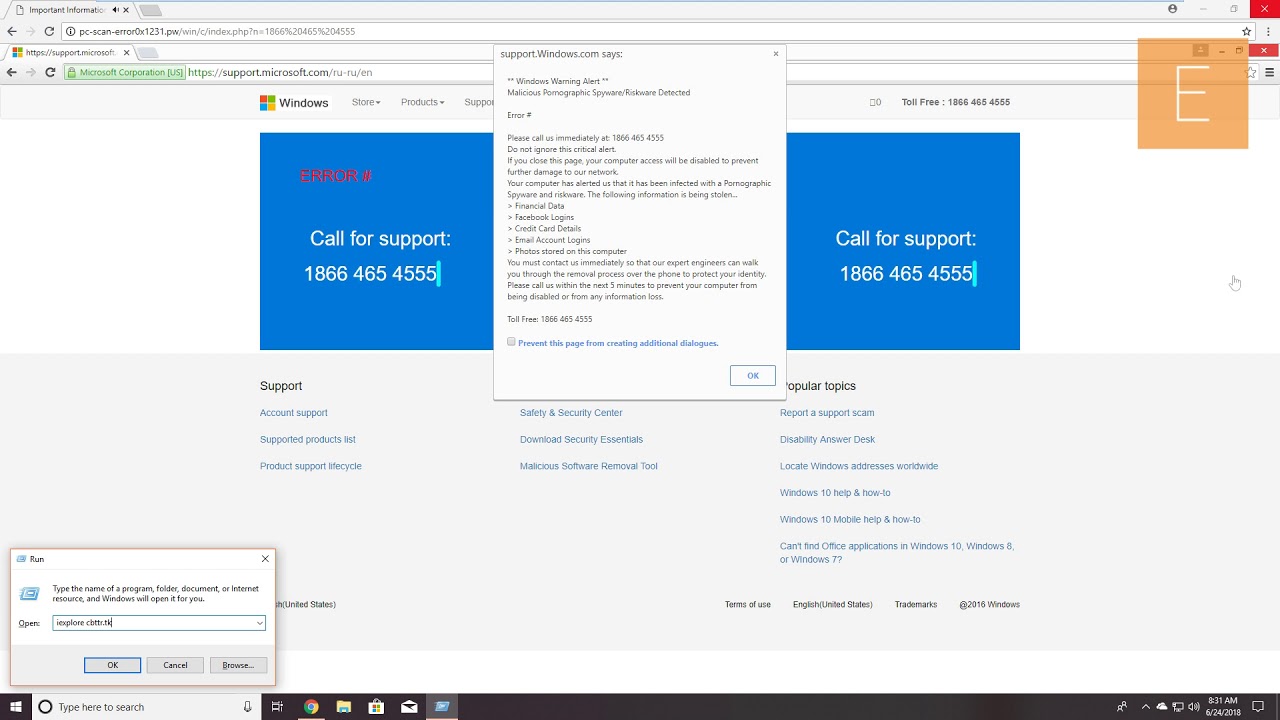The width and height of the screenshot is (1280, 720).
Task: Open Can't find Office applications link
Action: [897, 553]
